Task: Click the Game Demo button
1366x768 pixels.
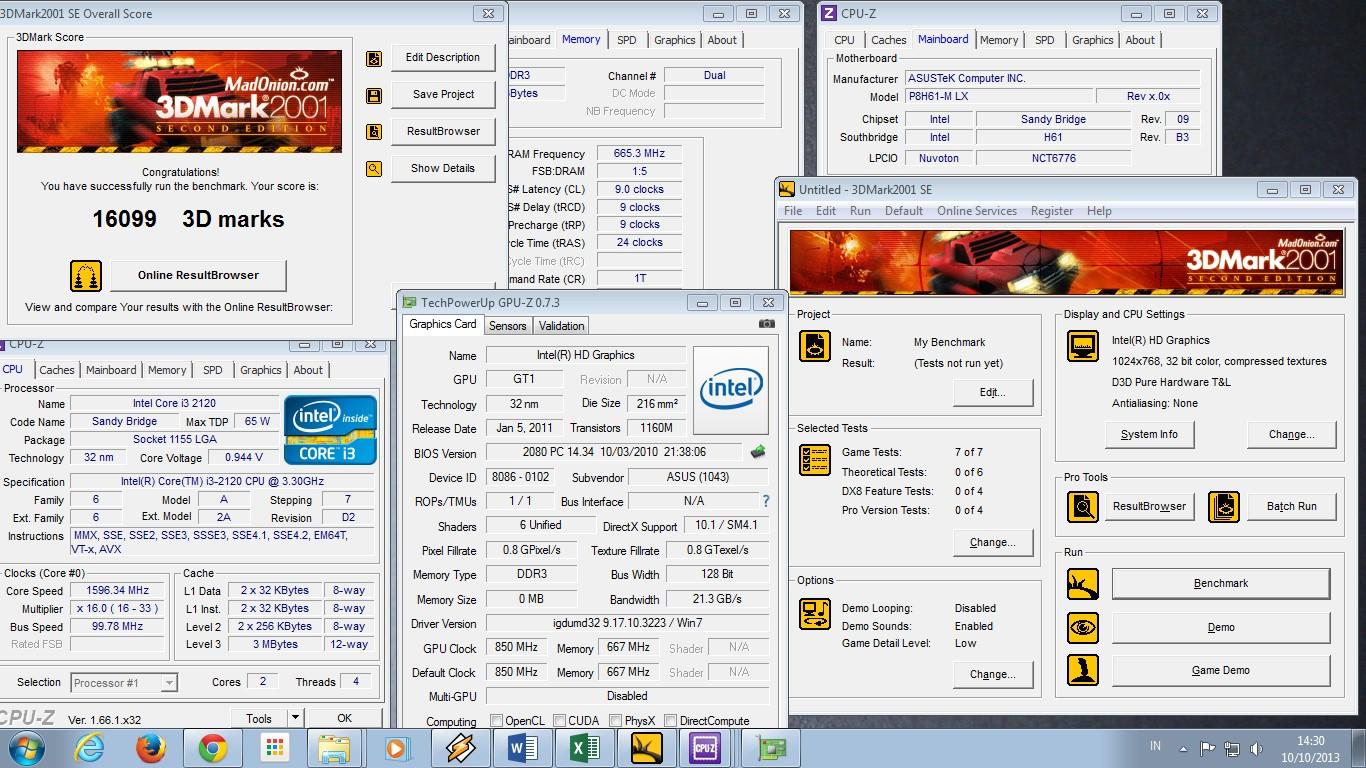Action: 1221,670
